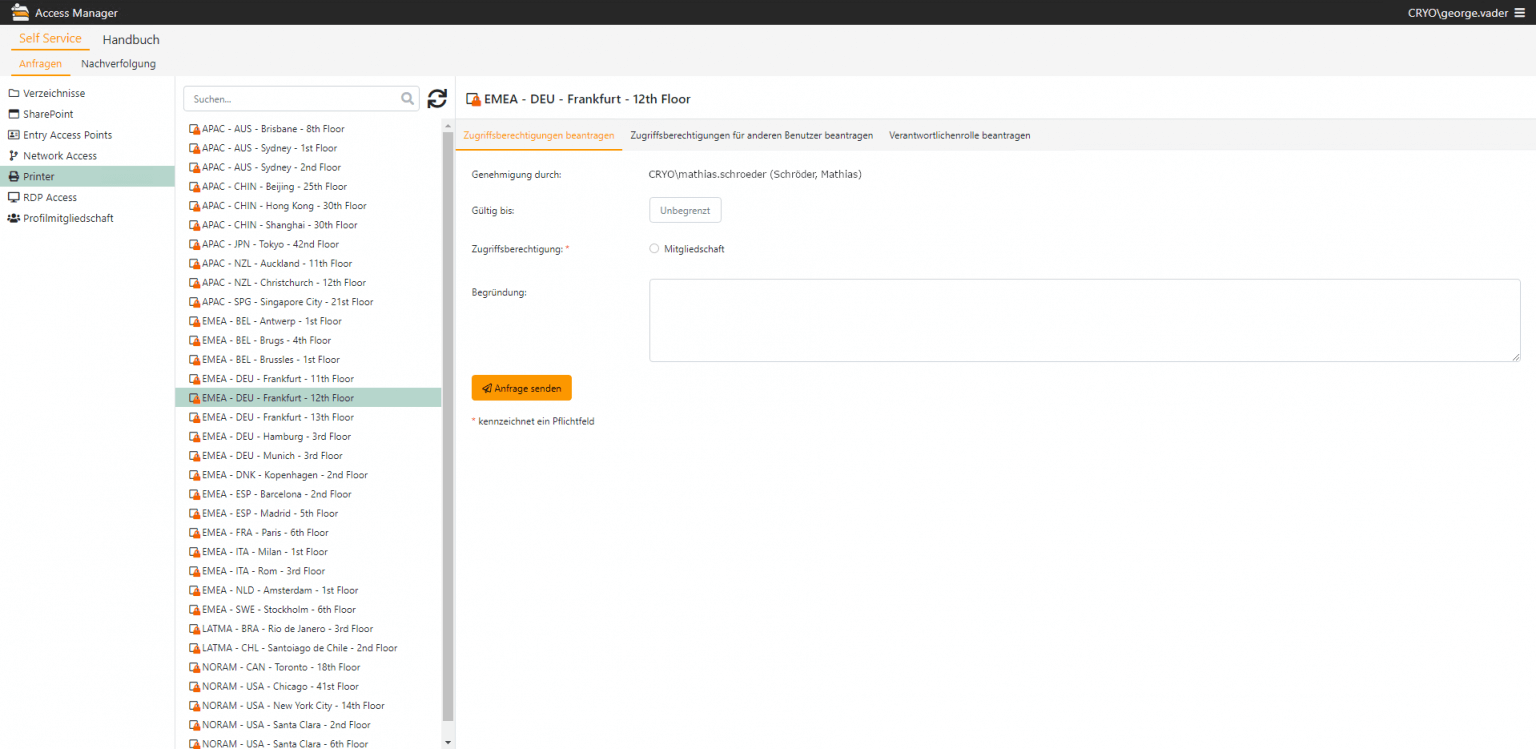Open the Unbegrenzt validity picker
This screenshot has height=749, width=1536.
pos(685,210)
